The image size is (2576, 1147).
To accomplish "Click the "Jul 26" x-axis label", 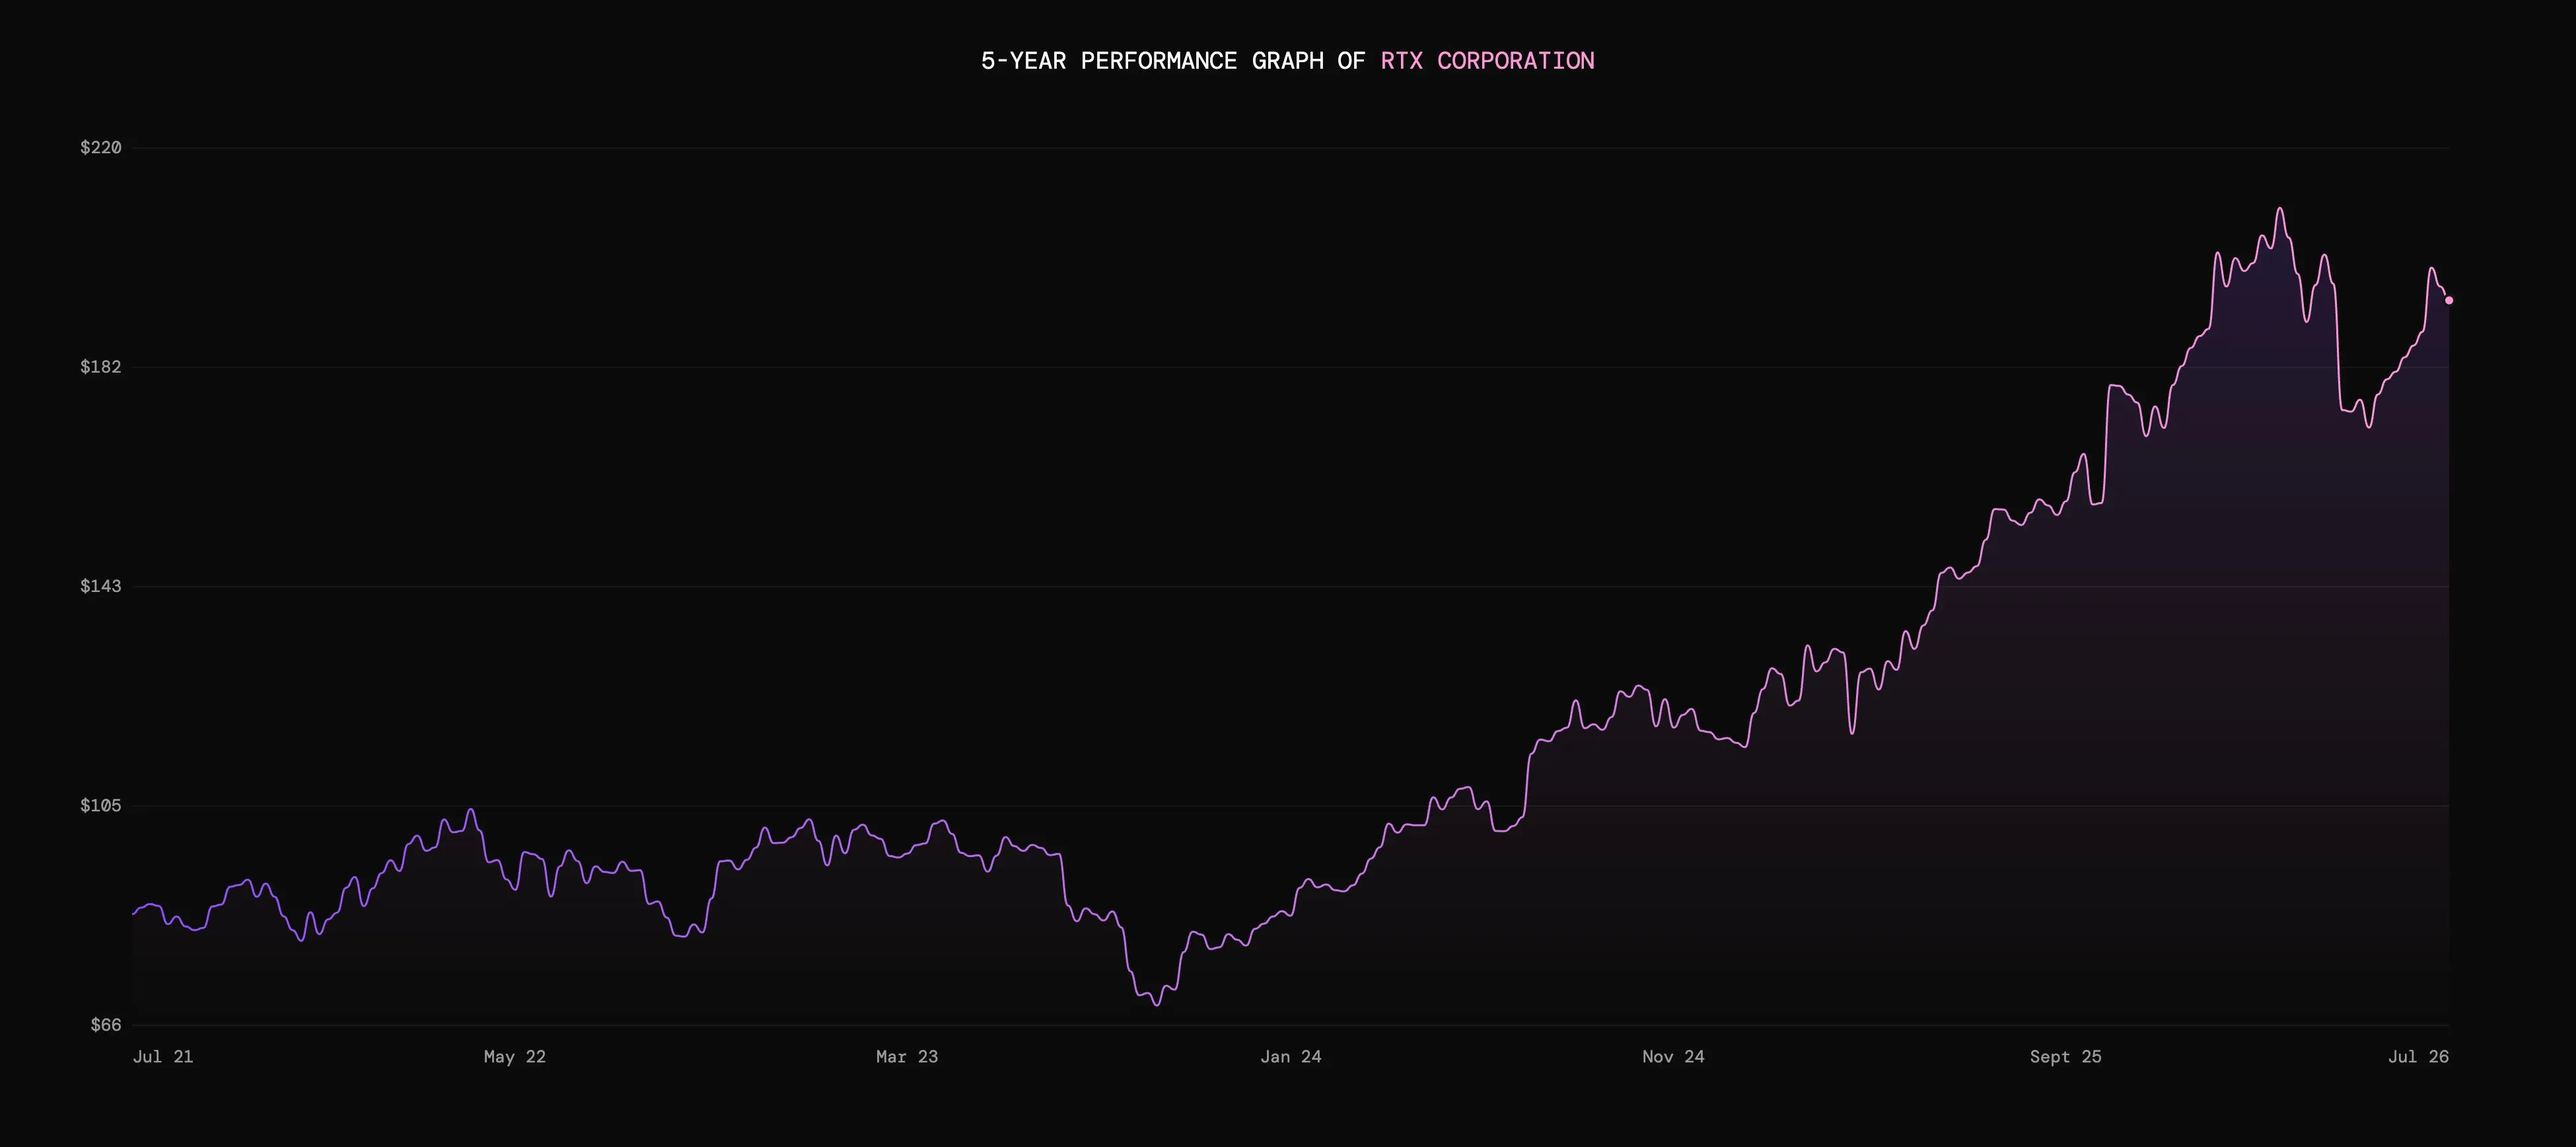I will click(x=2419, y=1057).
